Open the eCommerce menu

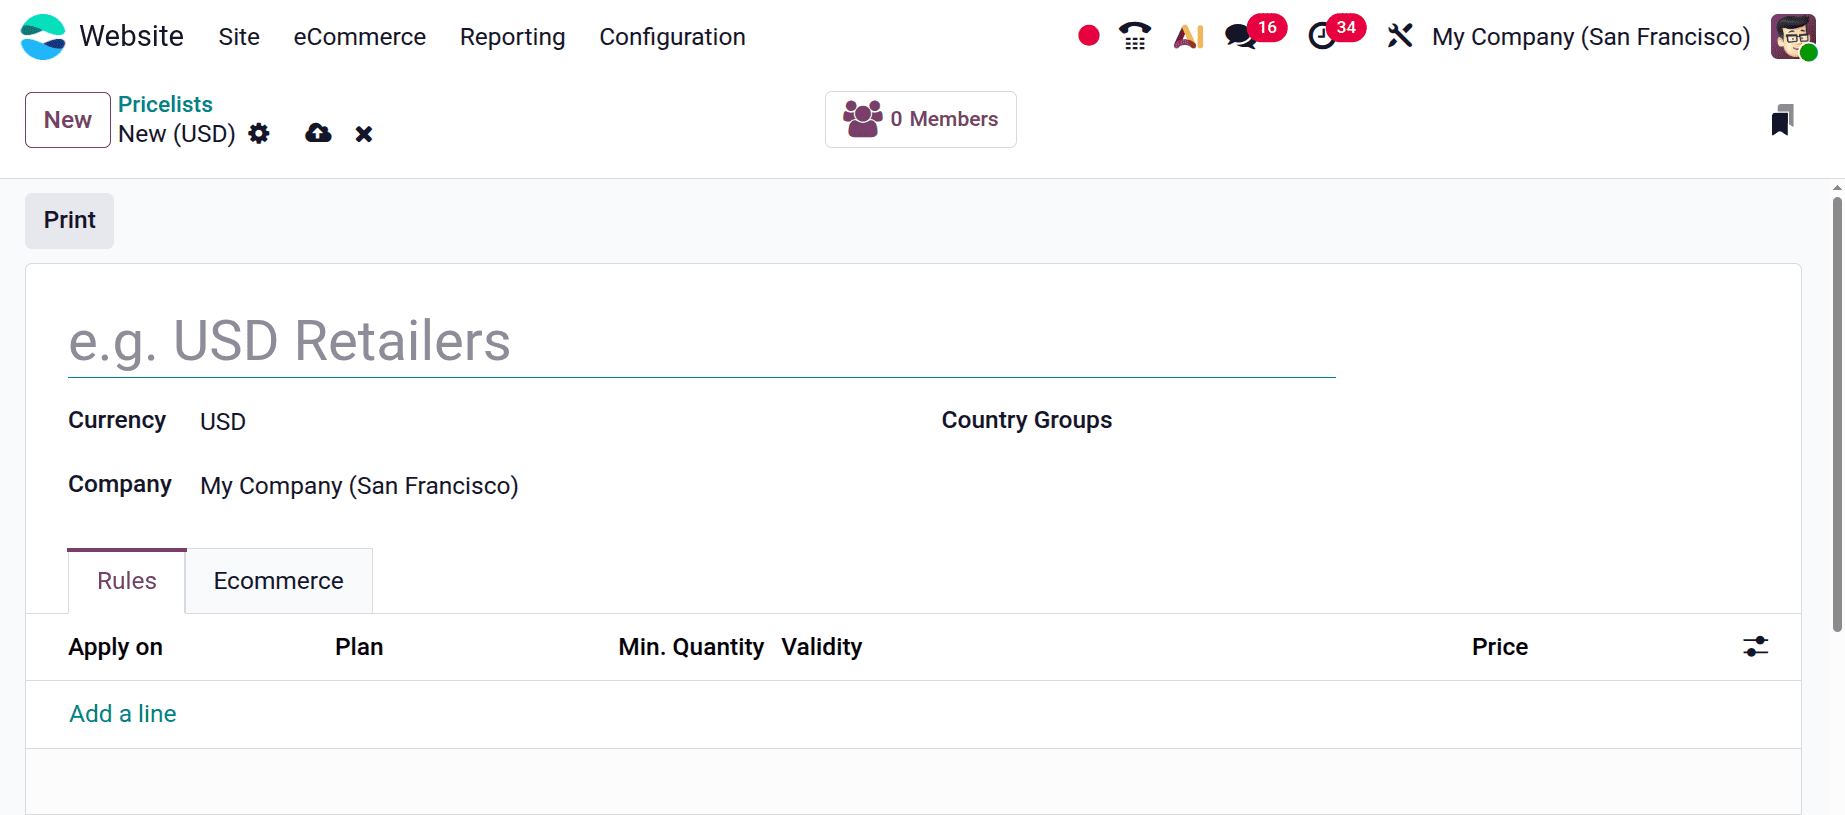[x=360, y=37]
